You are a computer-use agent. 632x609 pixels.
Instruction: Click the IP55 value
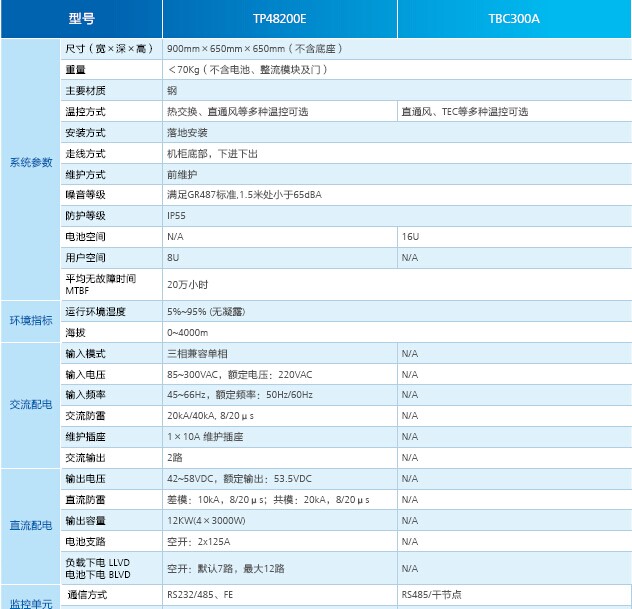click(176, 216)
